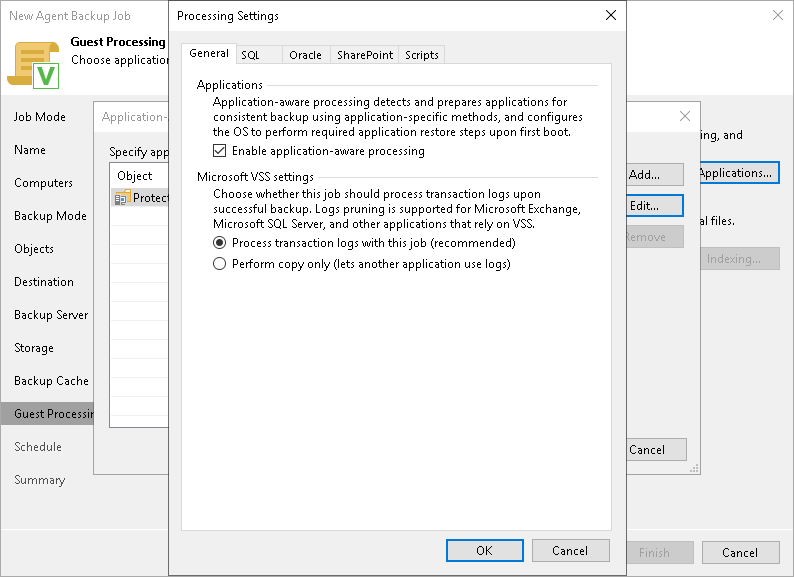Viewport: 794px width, 577px height.
Task: Go to the Objects wizard step
Action: tap(34, 249)
